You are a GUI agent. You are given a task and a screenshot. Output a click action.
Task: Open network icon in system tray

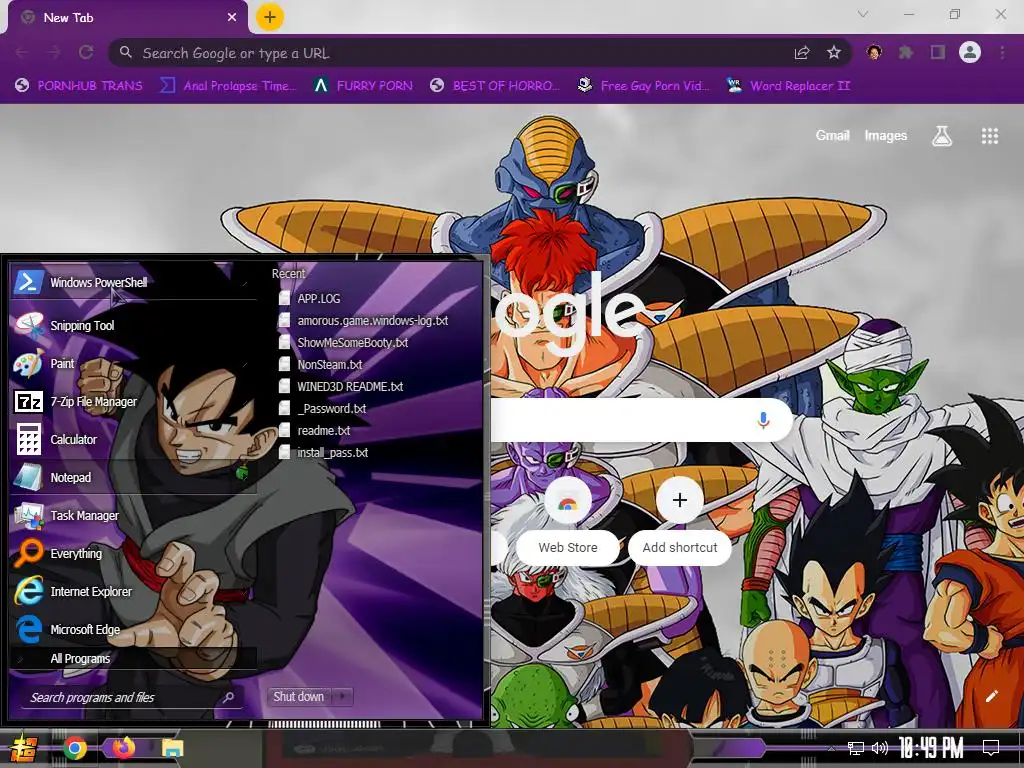(x=856, y=748)
